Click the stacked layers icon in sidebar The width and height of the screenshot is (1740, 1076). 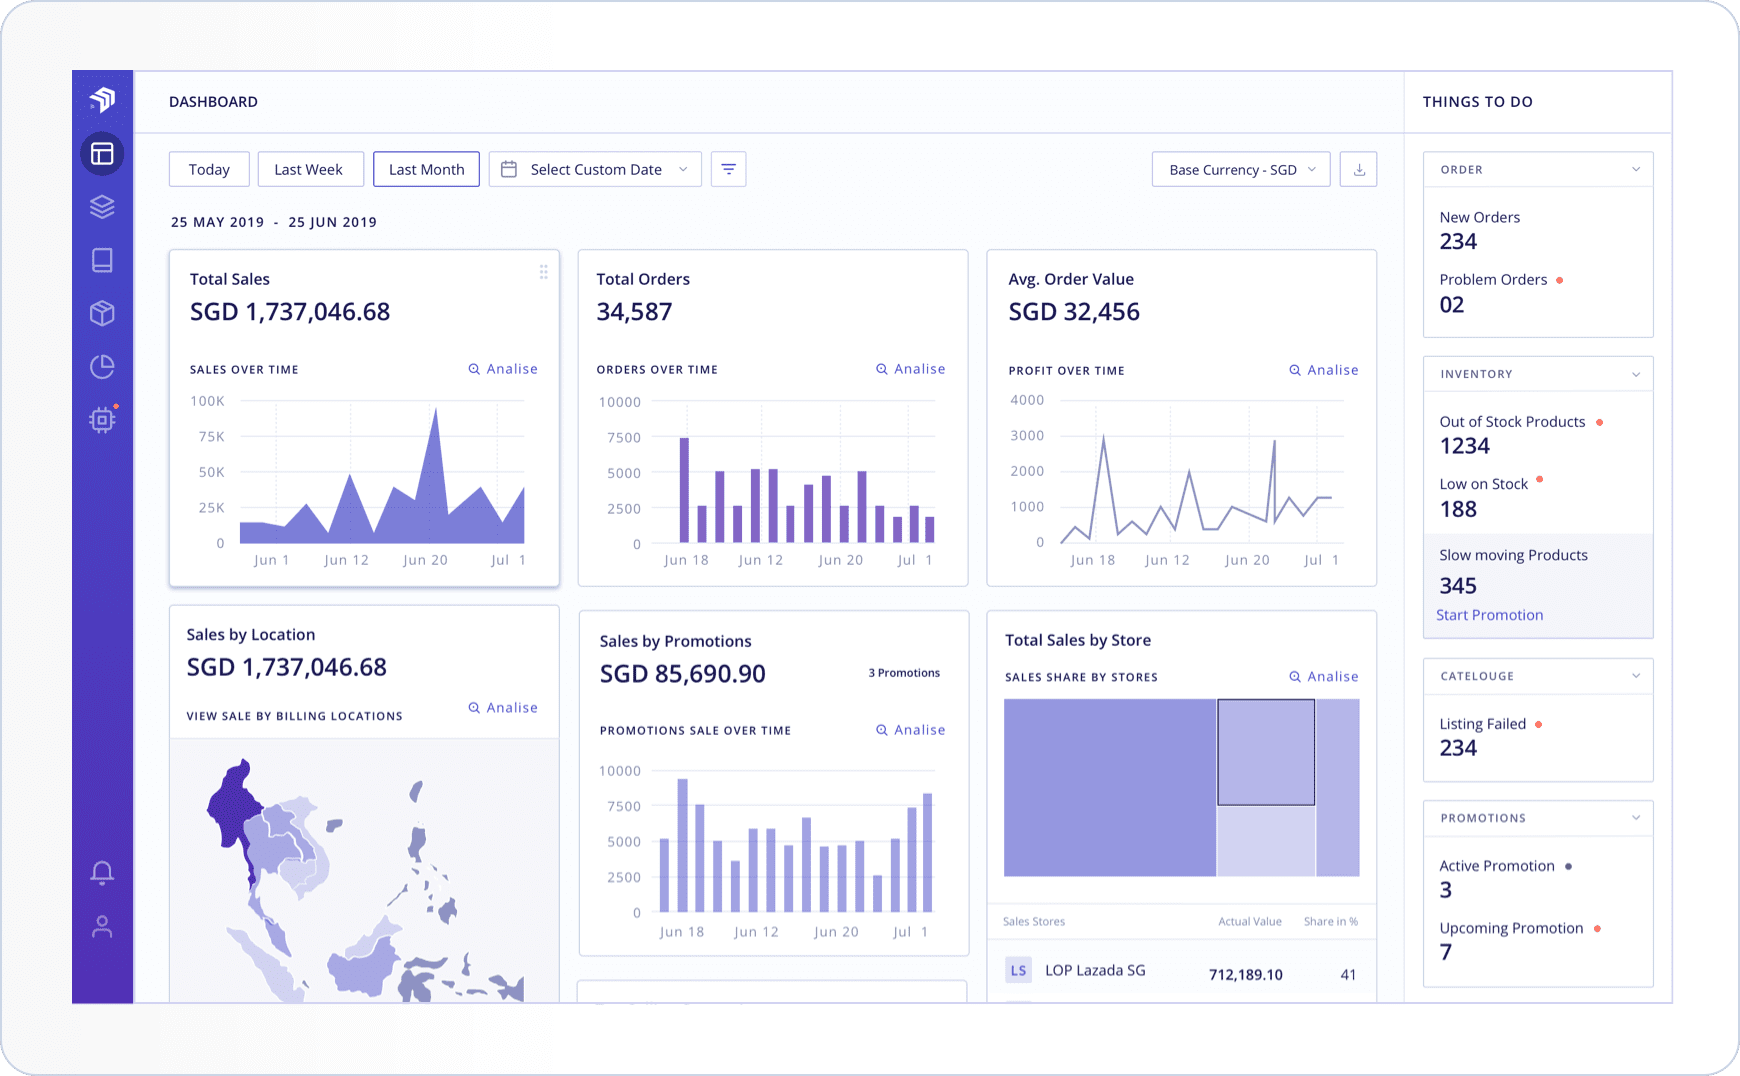pos(102,207)
